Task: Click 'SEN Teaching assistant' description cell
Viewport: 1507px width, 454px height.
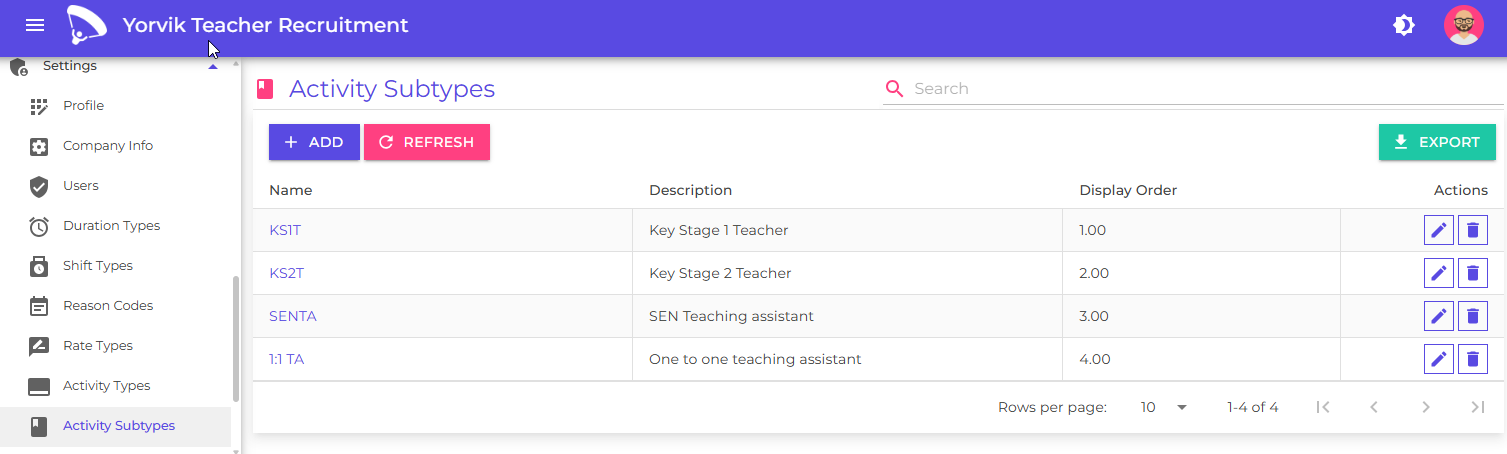Action: coord(731,316)
